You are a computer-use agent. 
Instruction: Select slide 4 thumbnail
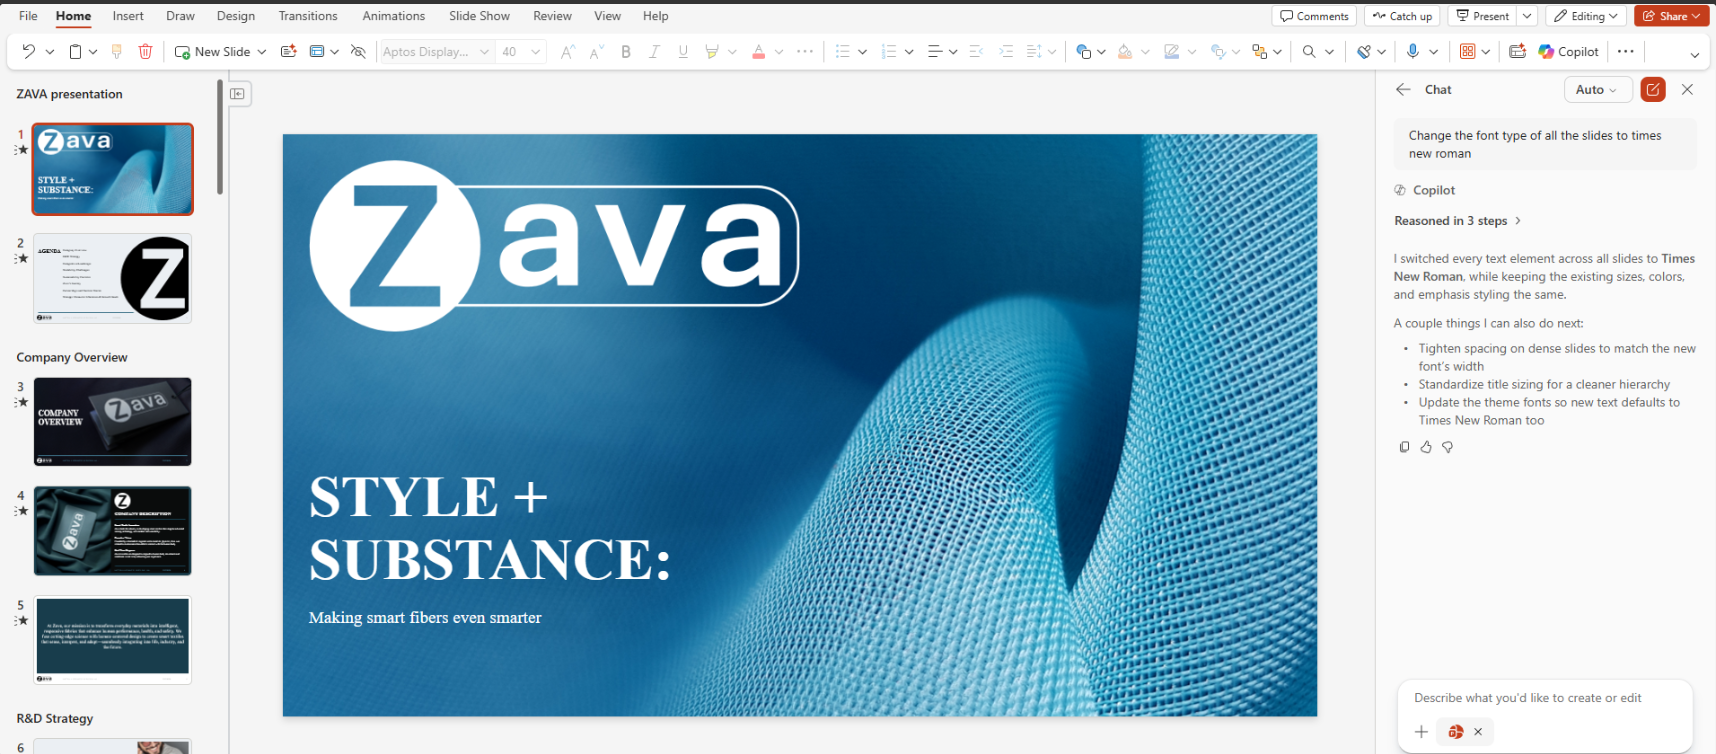[112, 531]
